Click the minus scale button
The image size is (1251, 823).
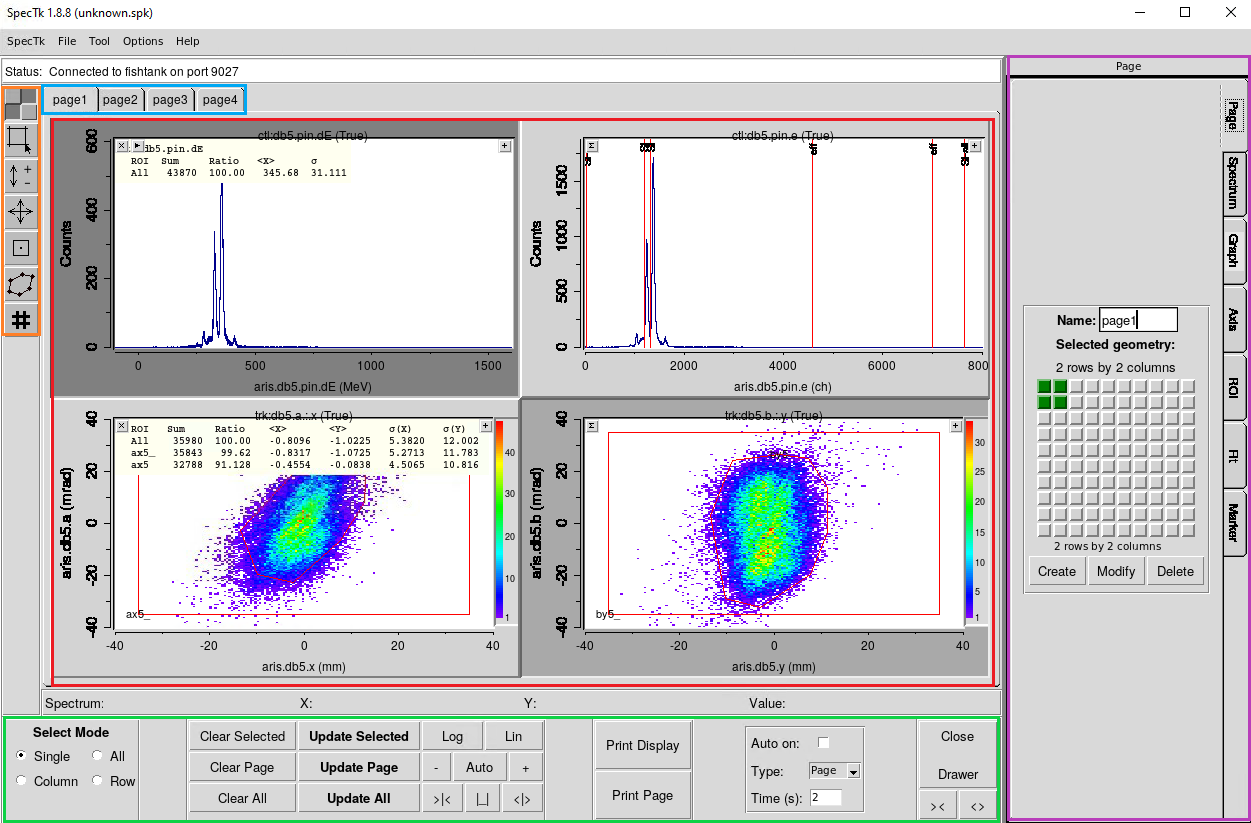point(436,767)
